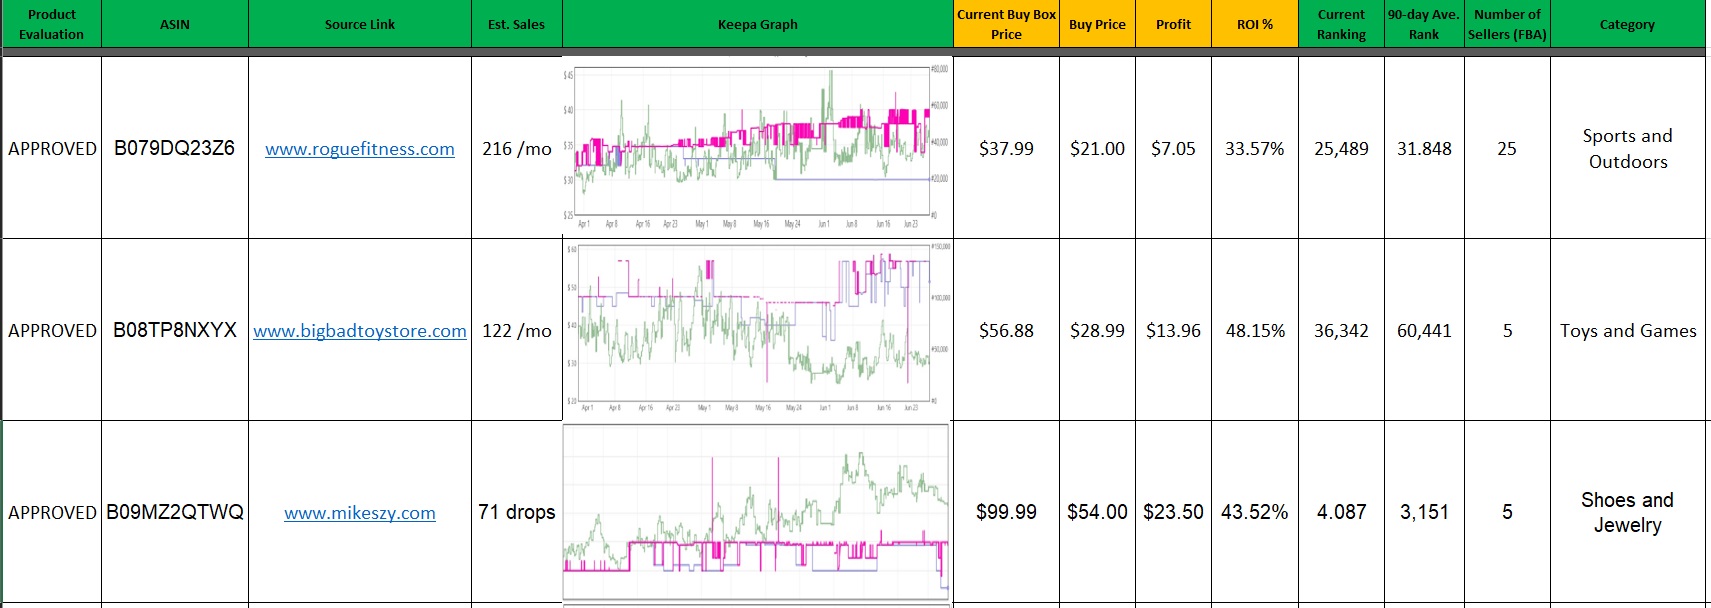The image size is (1711, 608).
Task: Select the $28.99 buy price cell
Action: [x=1097, y=330]
